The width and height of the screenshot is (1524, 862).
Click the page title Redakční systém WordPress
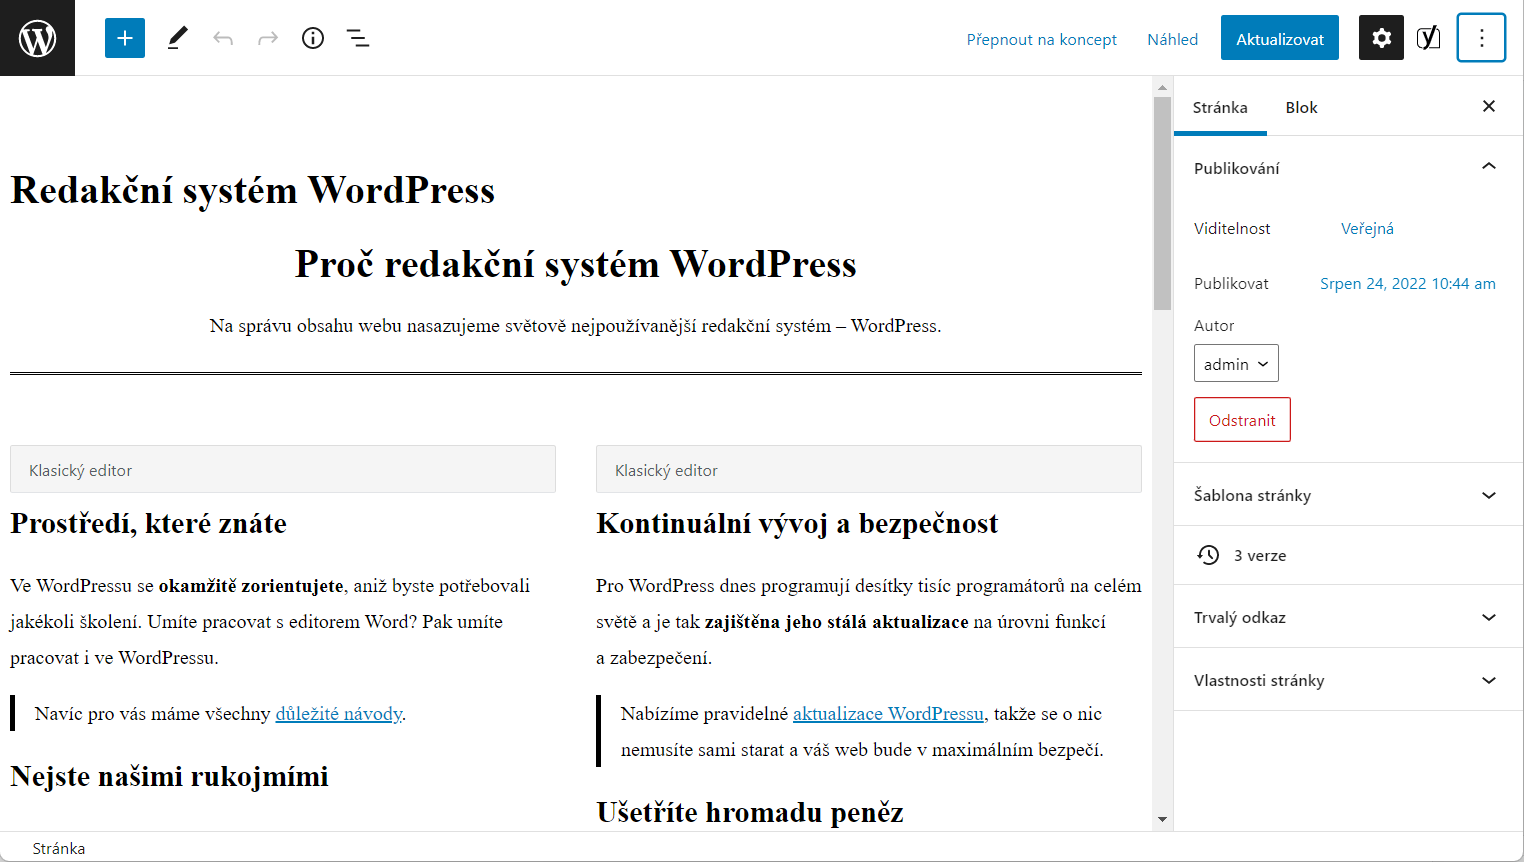pos(253,190)
